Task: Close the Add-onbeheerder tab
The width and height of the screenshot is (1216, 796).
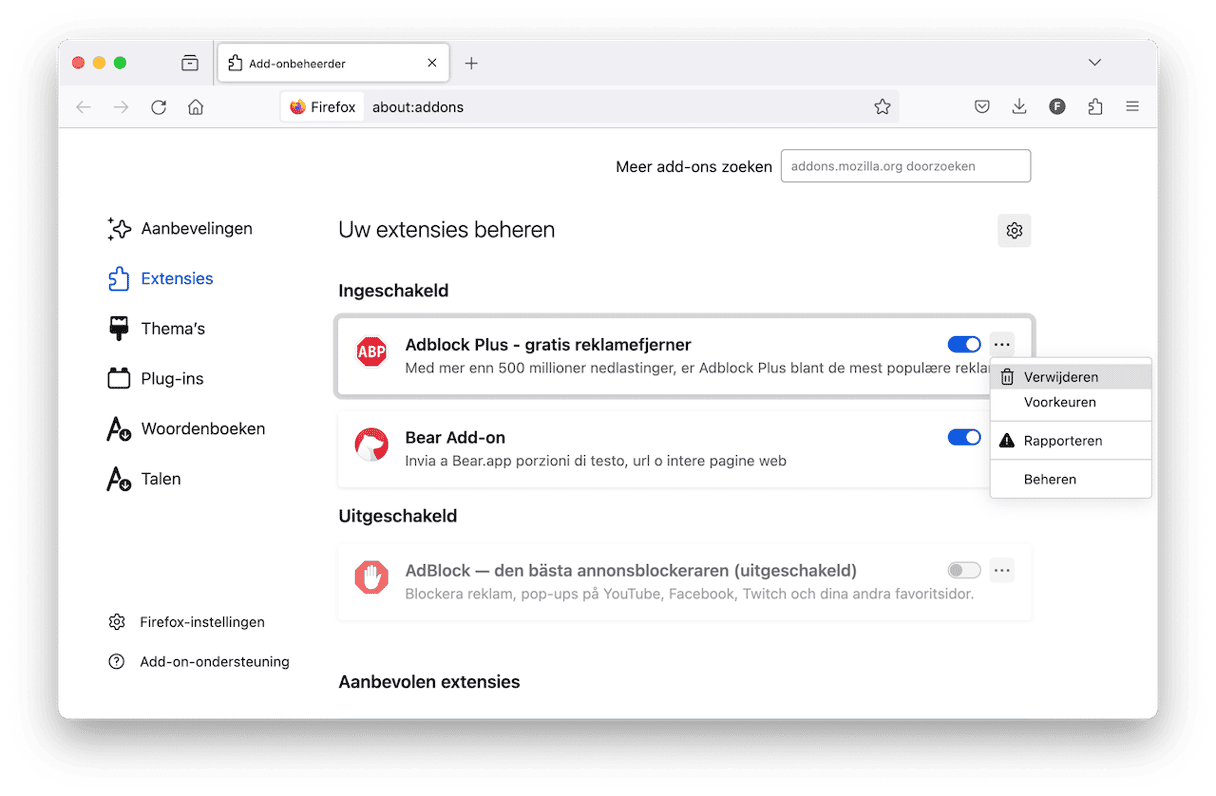Action: click(432, 63)
